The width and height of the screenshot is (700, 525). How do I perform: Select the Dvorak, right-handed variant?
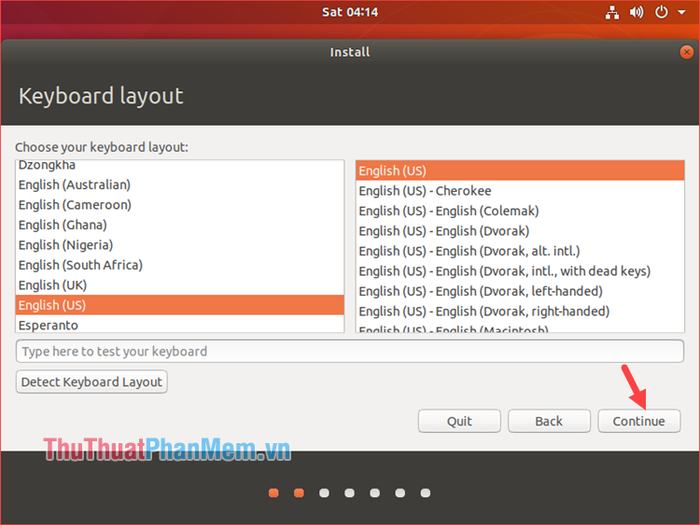[520, 312]
